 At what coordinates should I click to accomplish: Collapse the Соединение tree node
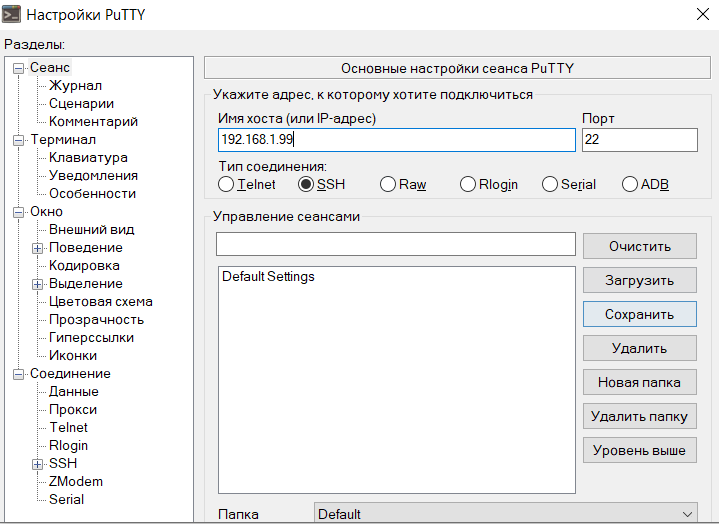pos(18,375)
